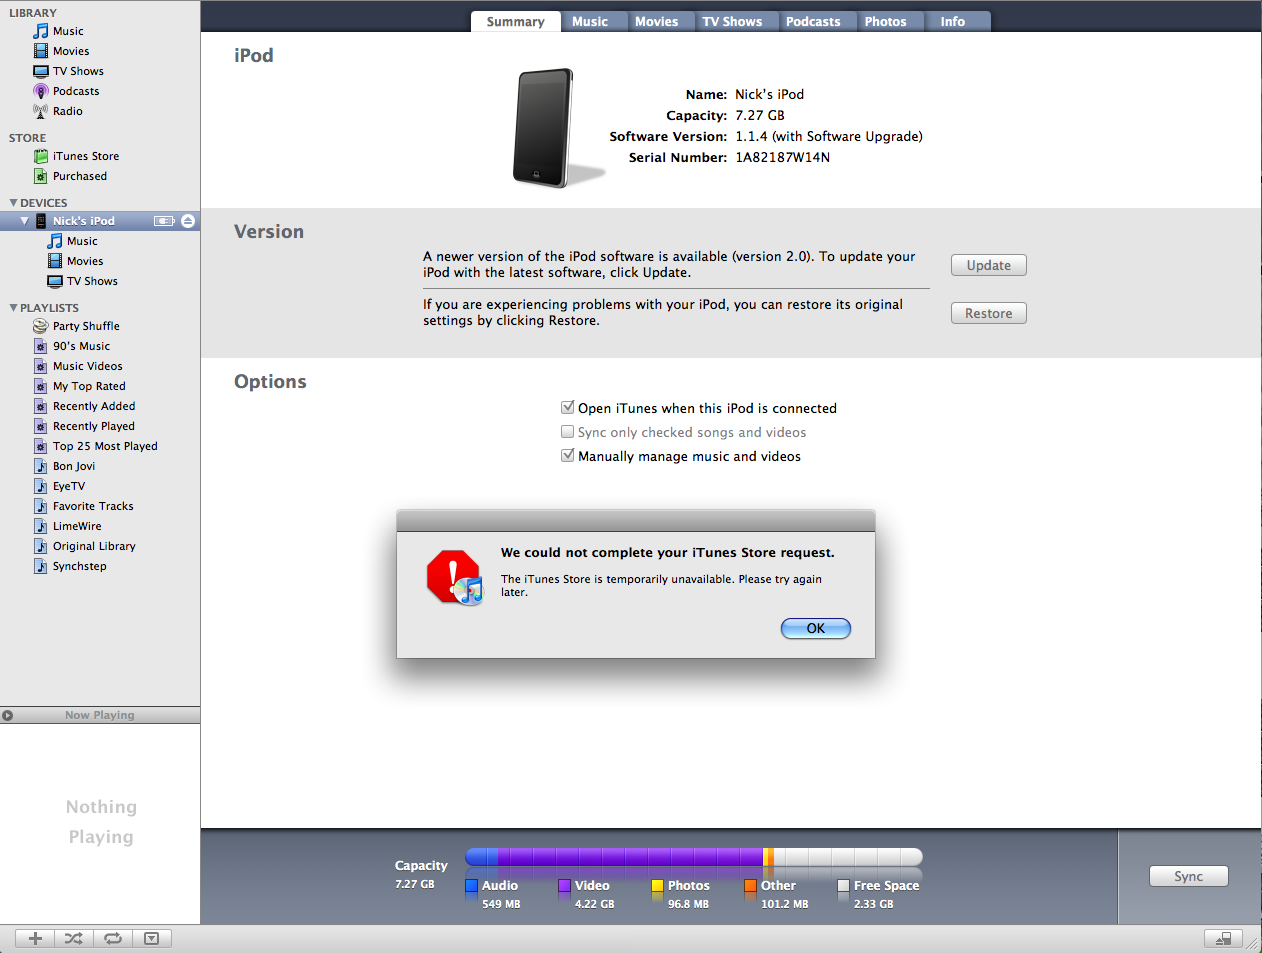Open the Music Videos smart playlist icon
This screenshot has height=953, width=1262.
tap(41, 366)
